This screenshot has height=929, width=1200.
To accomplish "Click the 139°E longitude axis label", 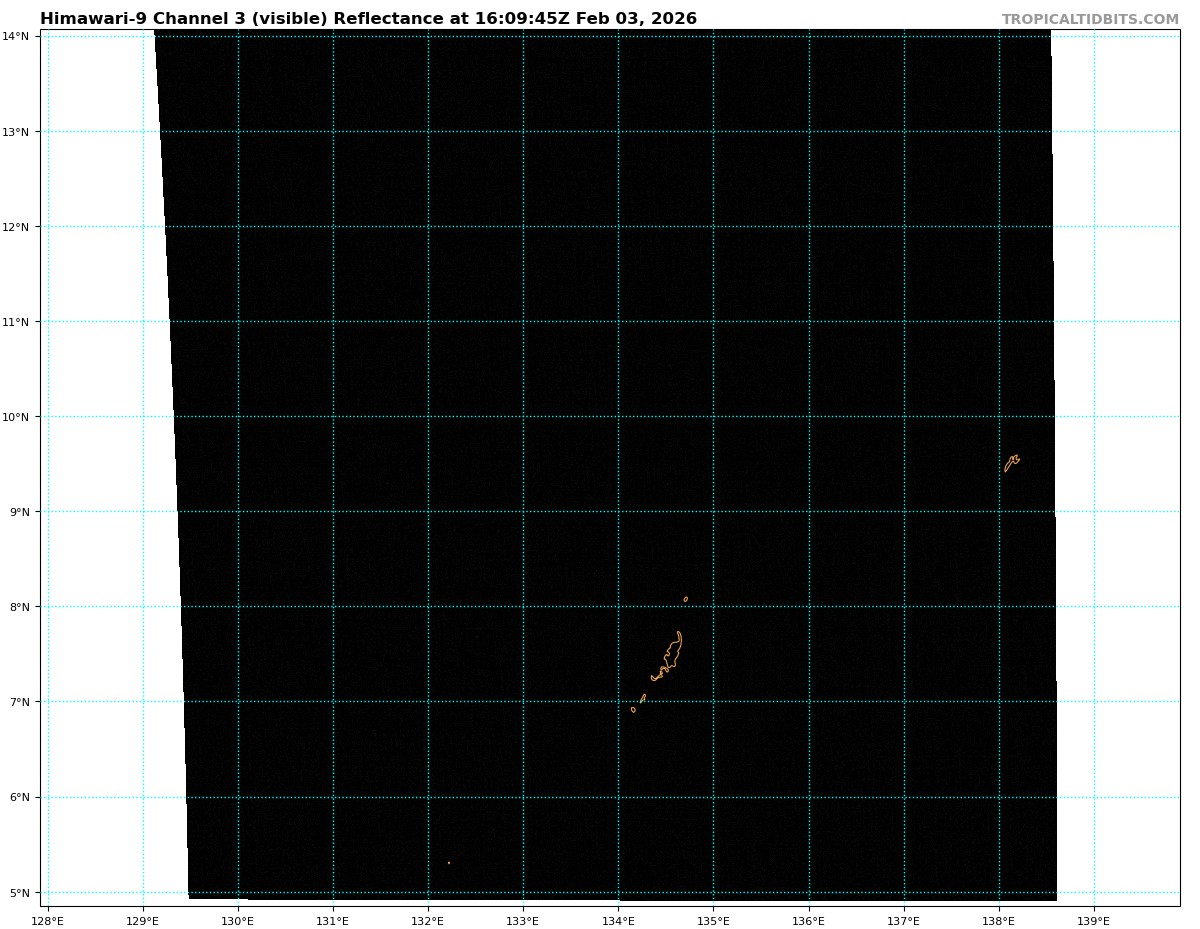I will tap(1094, 920).
